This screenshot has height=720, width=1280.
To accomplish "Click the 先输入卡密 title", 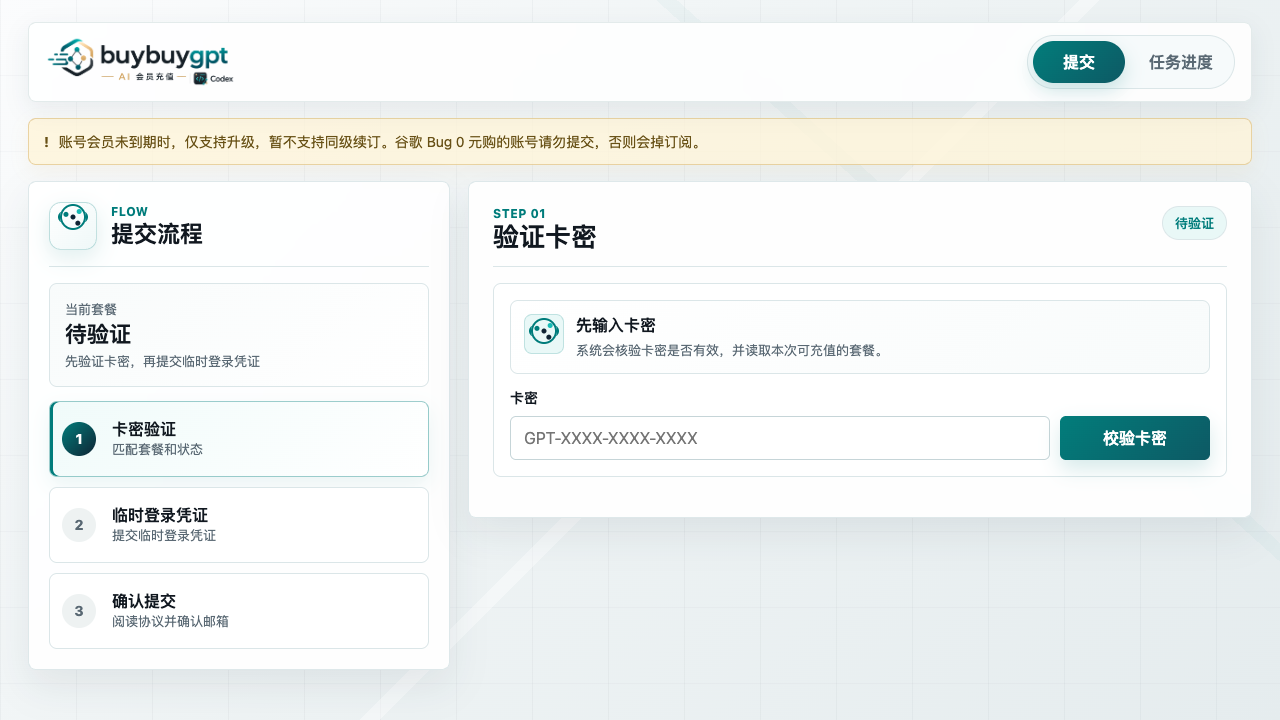I will tap(616, 326).
